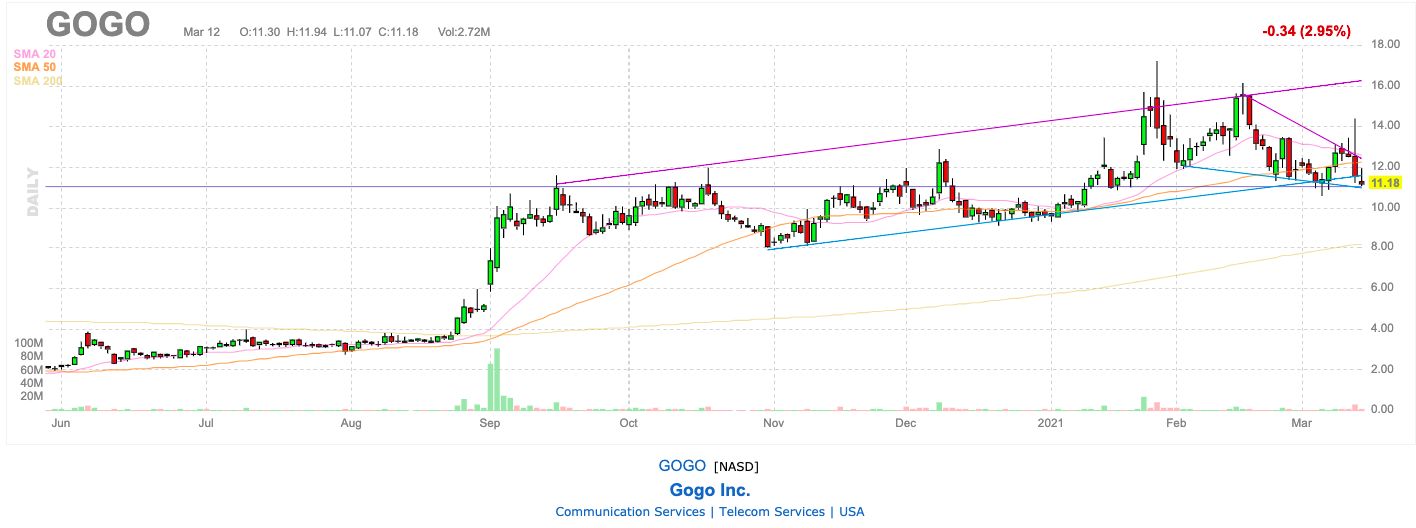Click the 18.00 price axis label
This screenshot has width=1416, height=528.
pyautogui.click(x=1385, y=45)
